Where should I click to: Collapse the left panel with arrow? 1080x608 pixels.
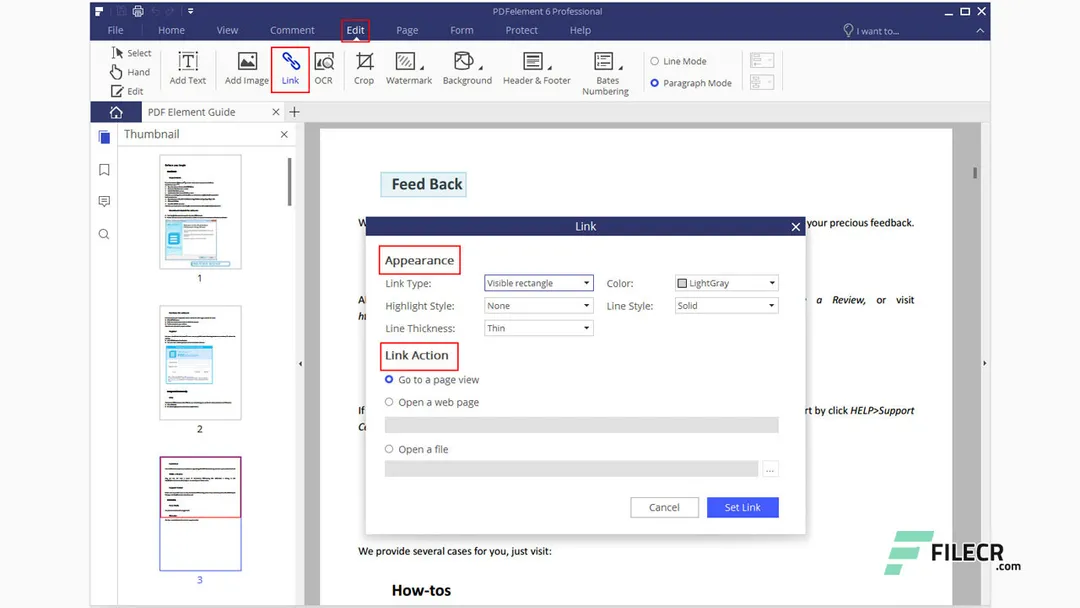click(x=300, y=364)
